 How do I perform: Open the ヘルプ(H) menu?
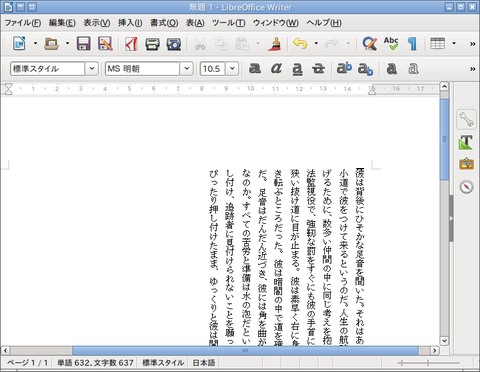[324, 23]
